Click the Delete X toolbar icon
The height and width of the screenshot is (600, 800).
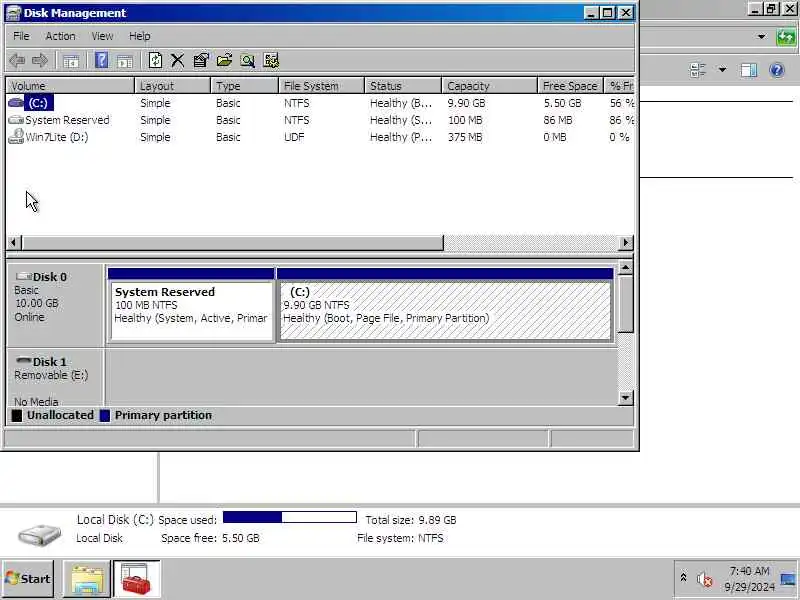tap(178, 61)
